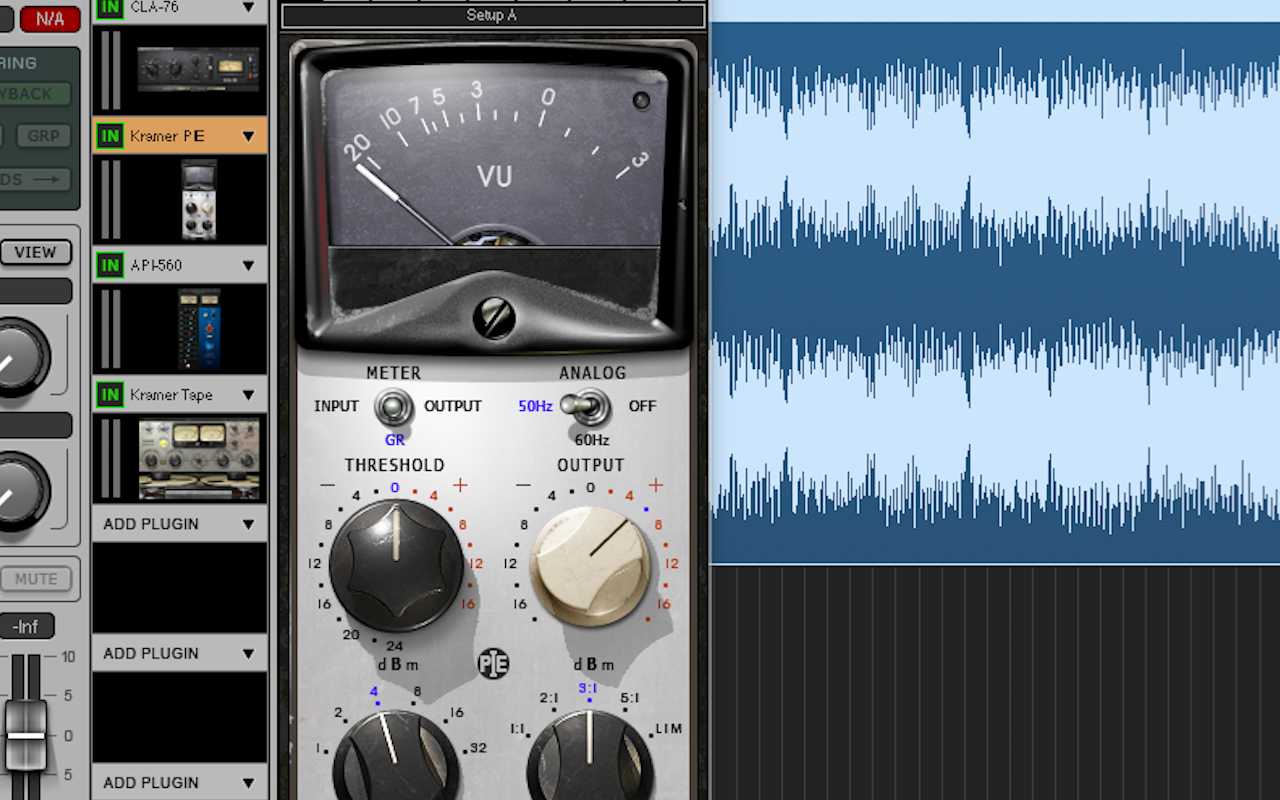The height and width of the screenshot is (800, 1280).
Task: Click the lower round knob in mixer strip
Action: pos(14,491)
